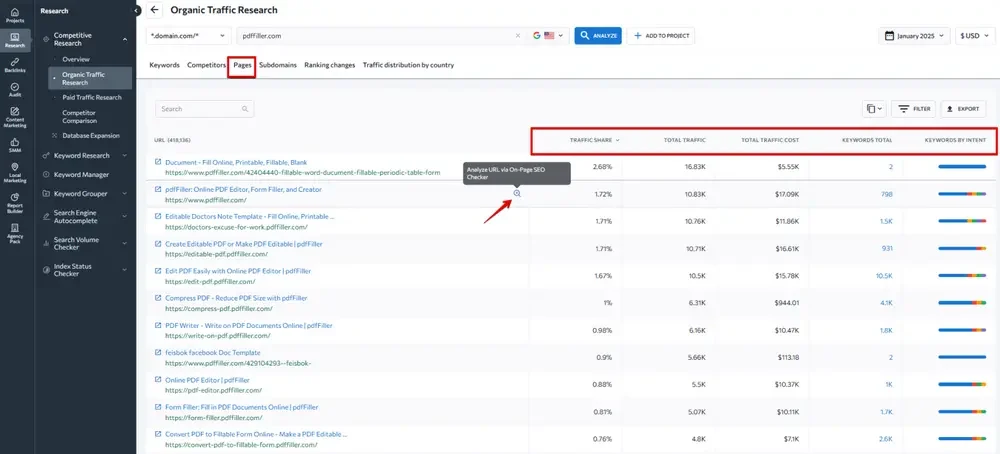Expand the Keyword Research section

point(125,156)
